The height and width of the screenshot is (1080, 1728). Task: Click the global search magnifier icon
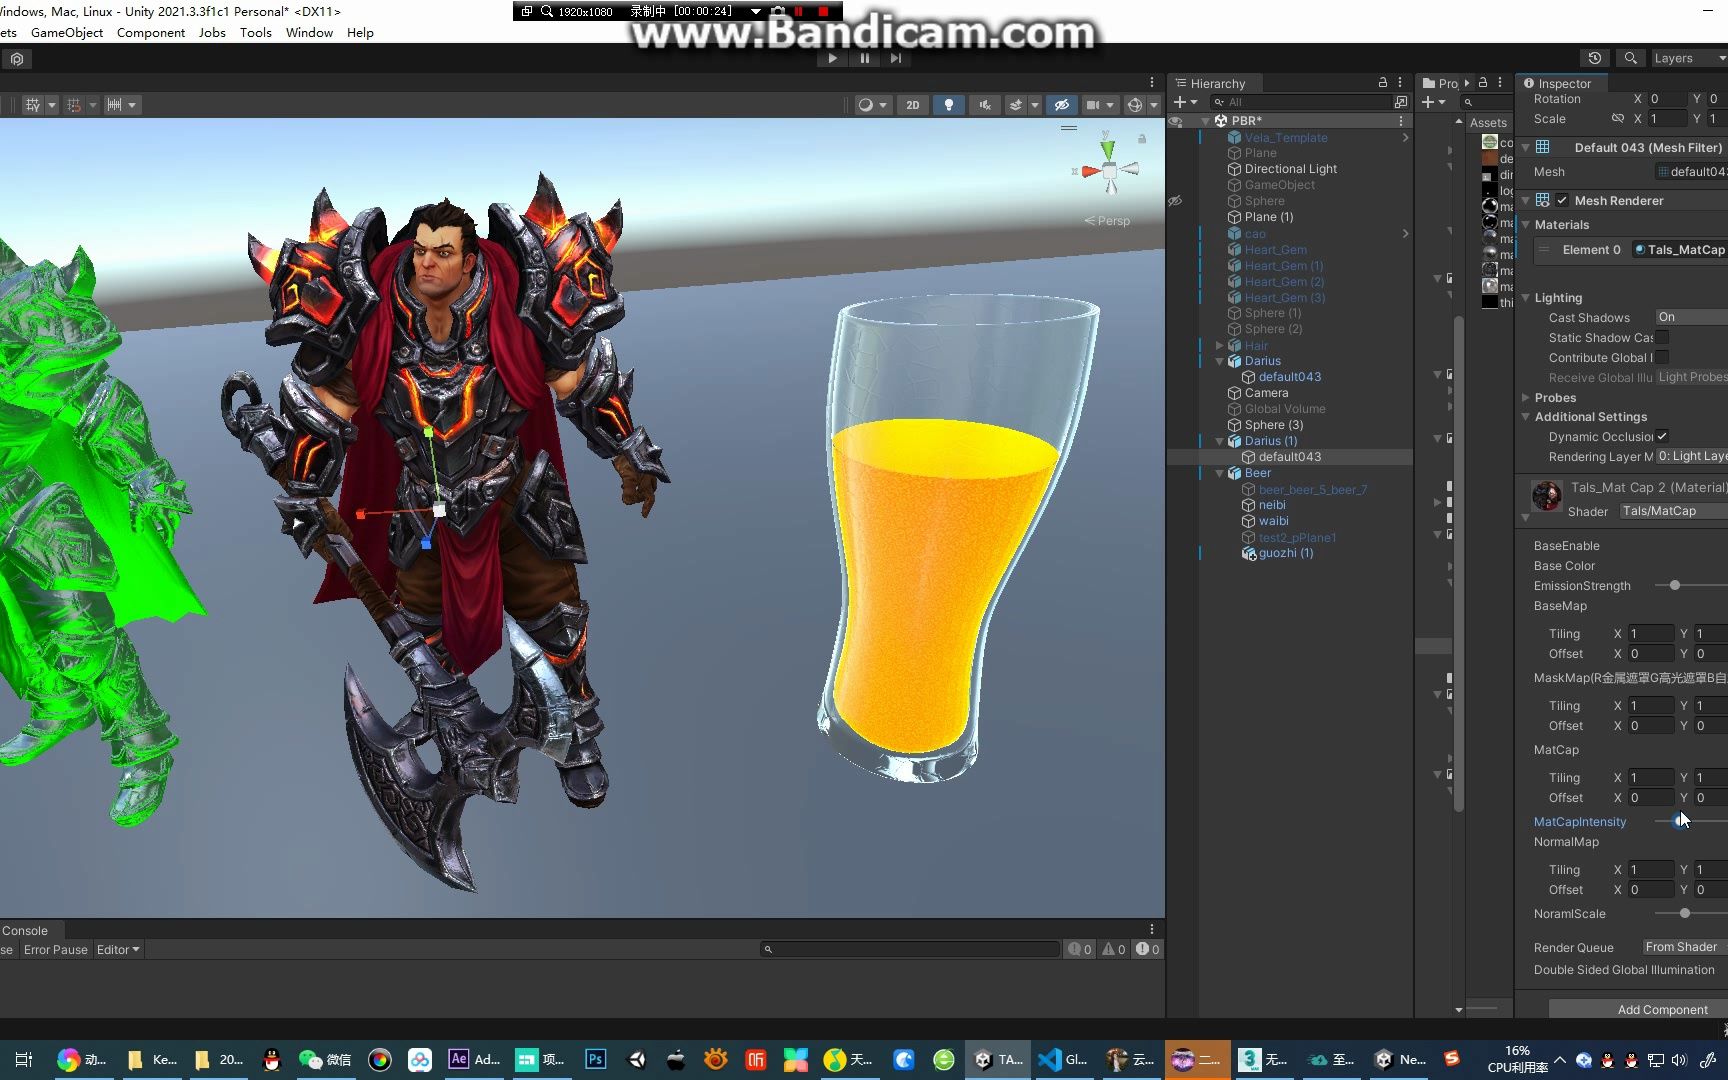[1630, 58]
